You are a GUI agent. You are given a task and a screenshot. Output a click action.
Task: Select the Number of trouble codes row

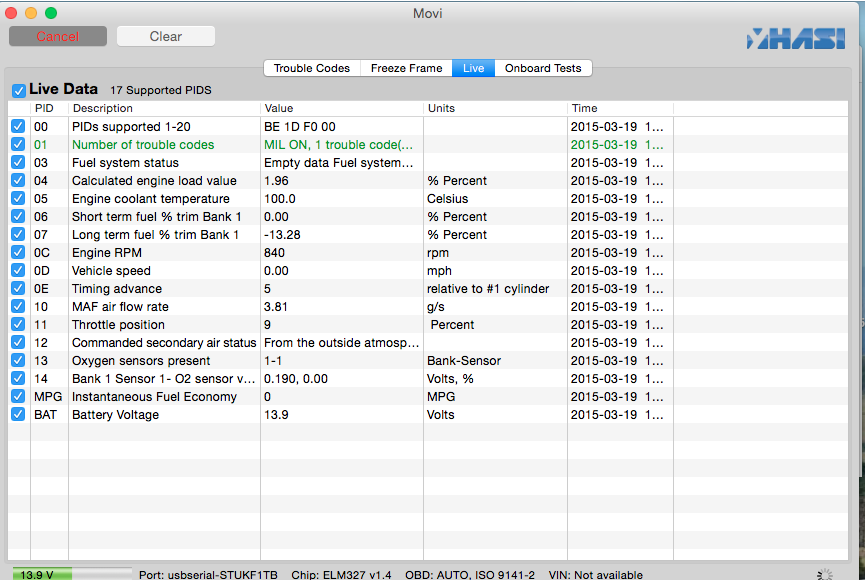[143, 145]
